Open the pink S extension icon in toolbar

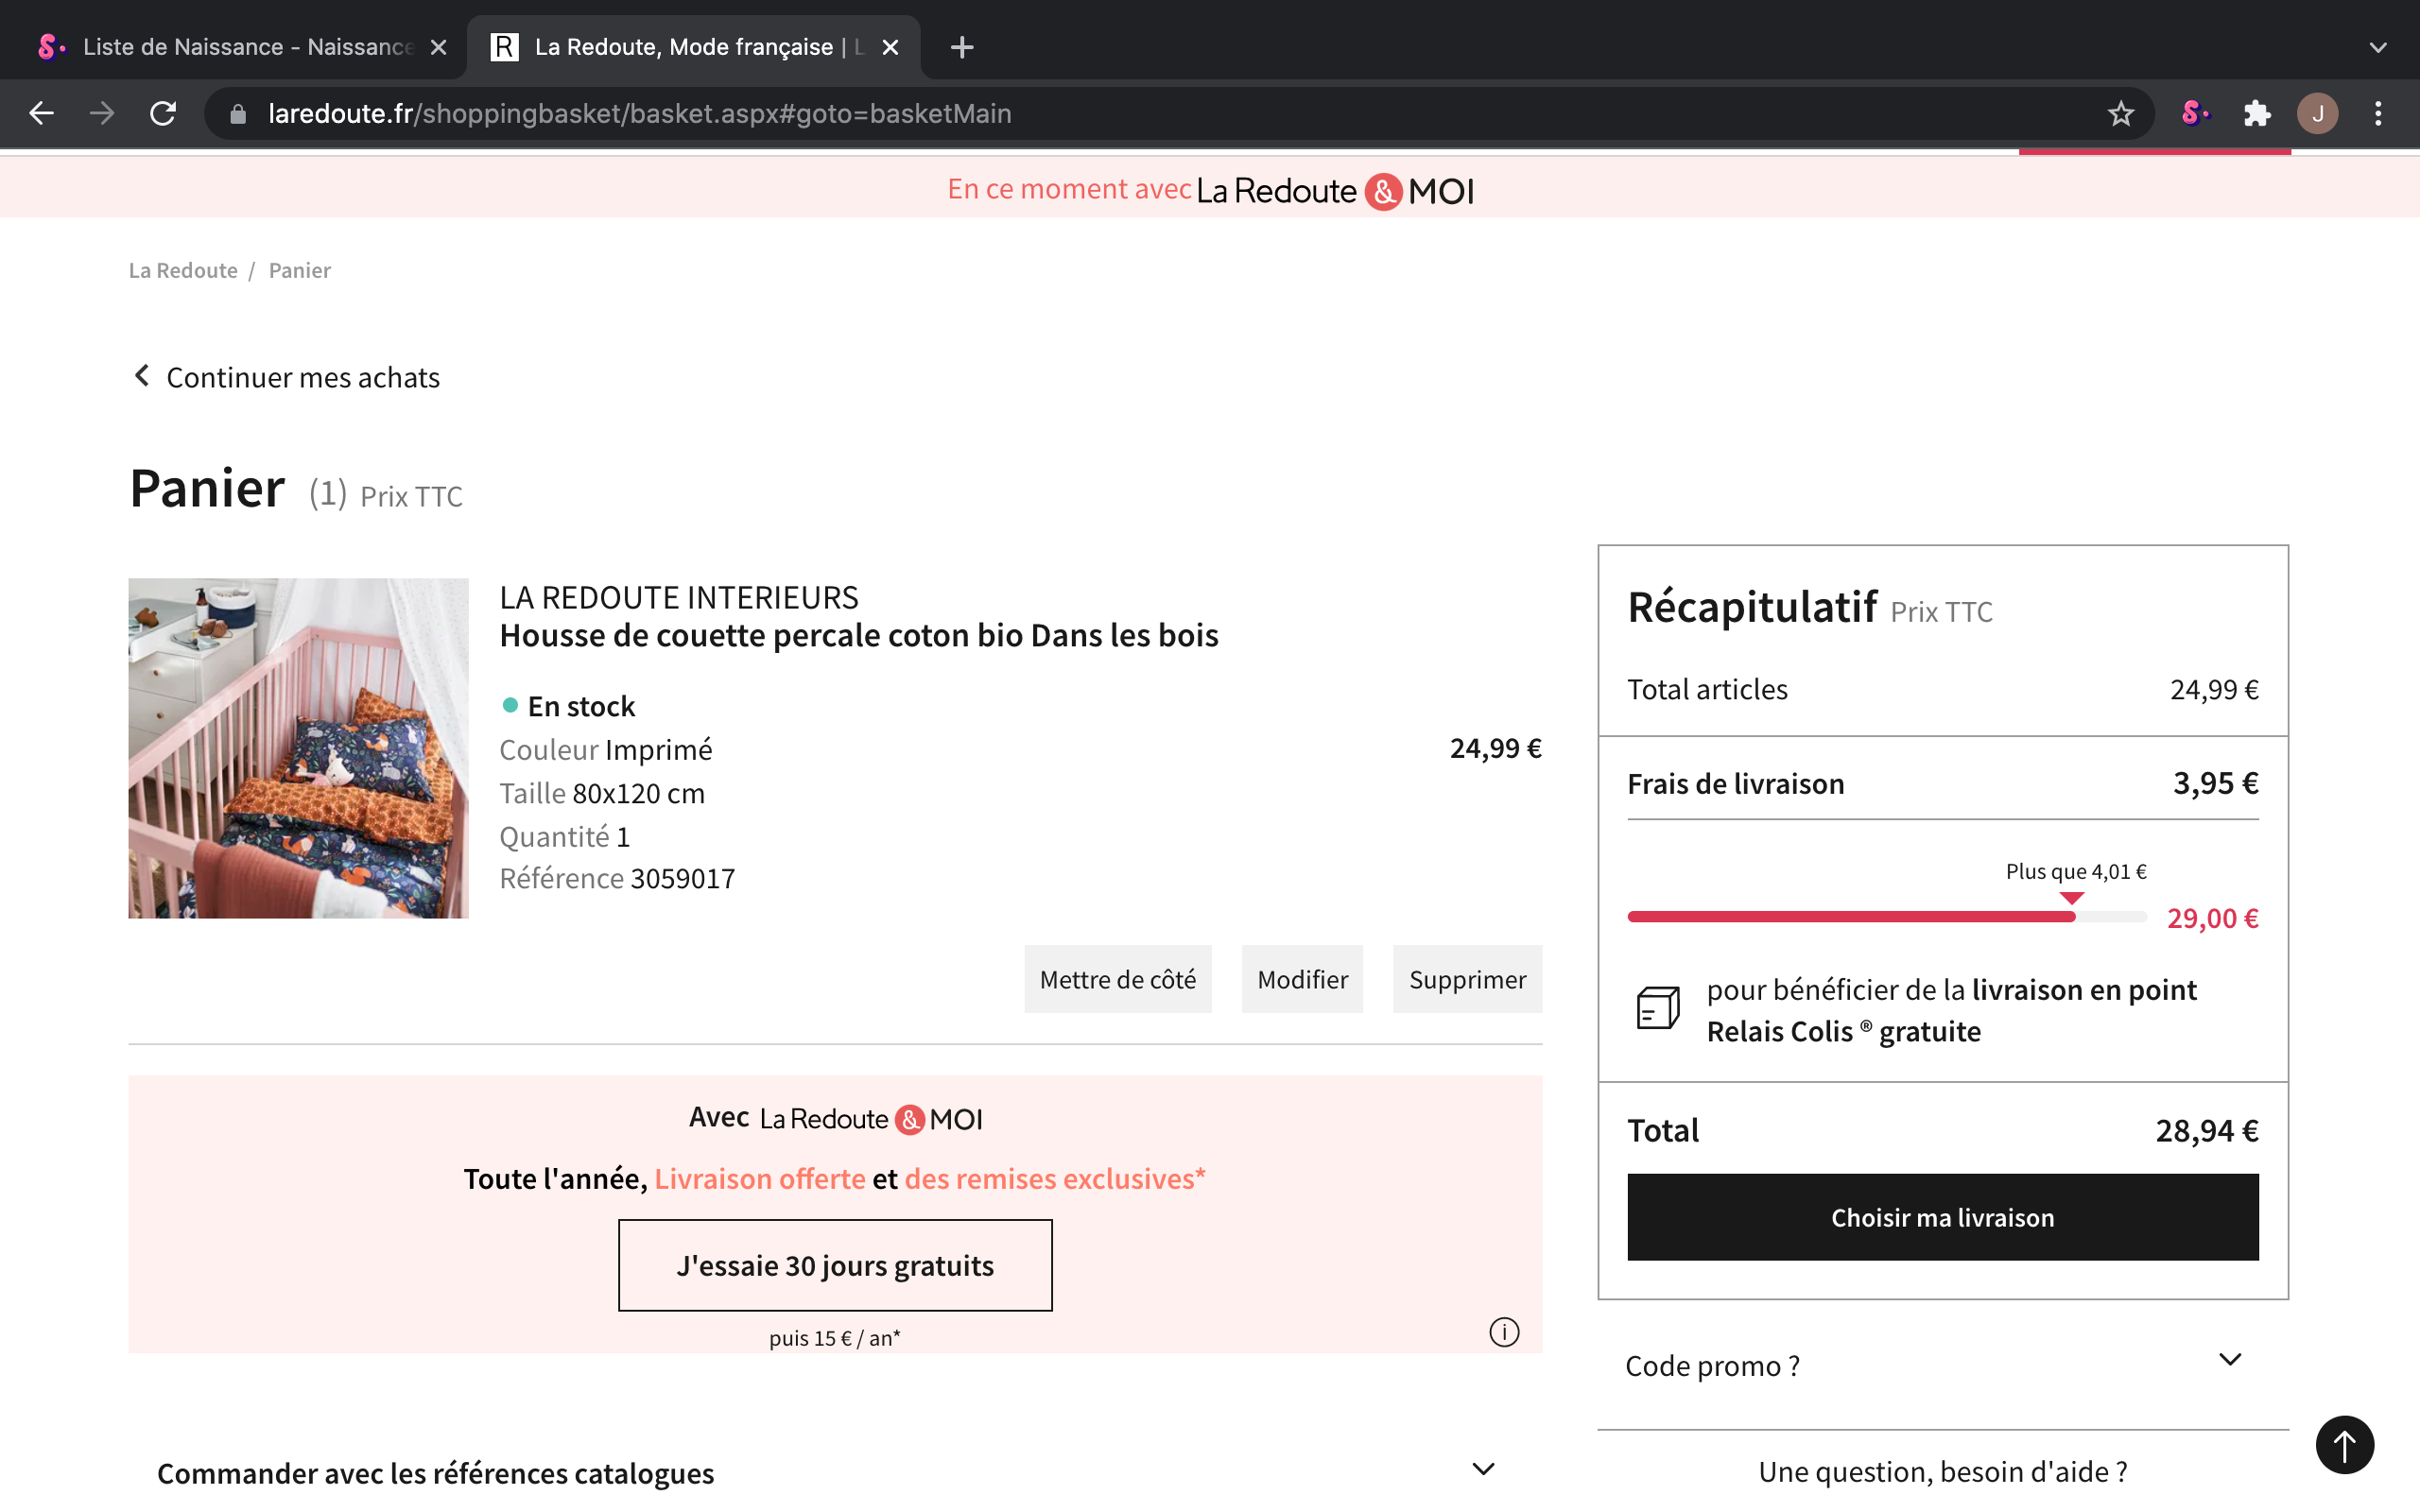(2194, 114)
